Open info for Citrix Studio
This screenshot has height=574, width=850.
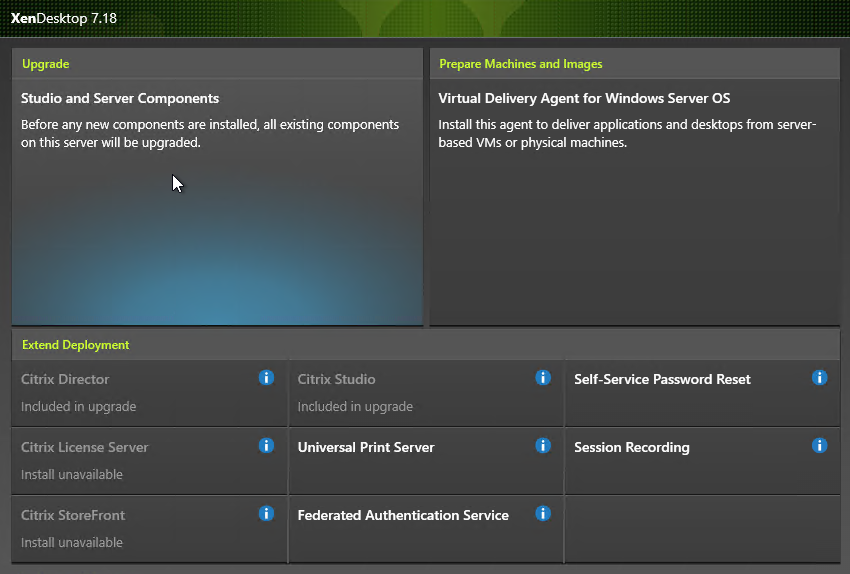click(x=543, y=377)
